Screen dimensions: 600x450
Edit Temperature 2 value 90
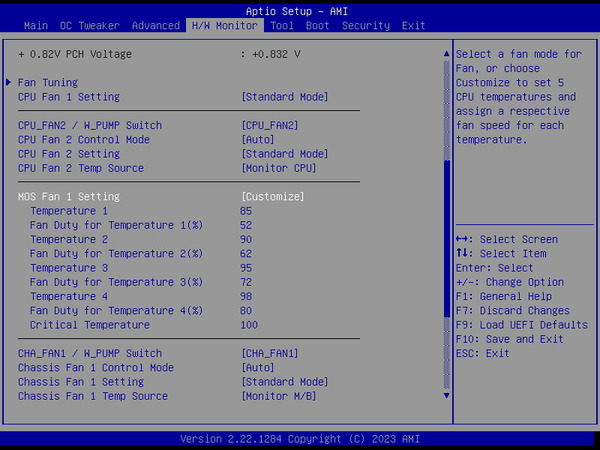pos(246,240)
